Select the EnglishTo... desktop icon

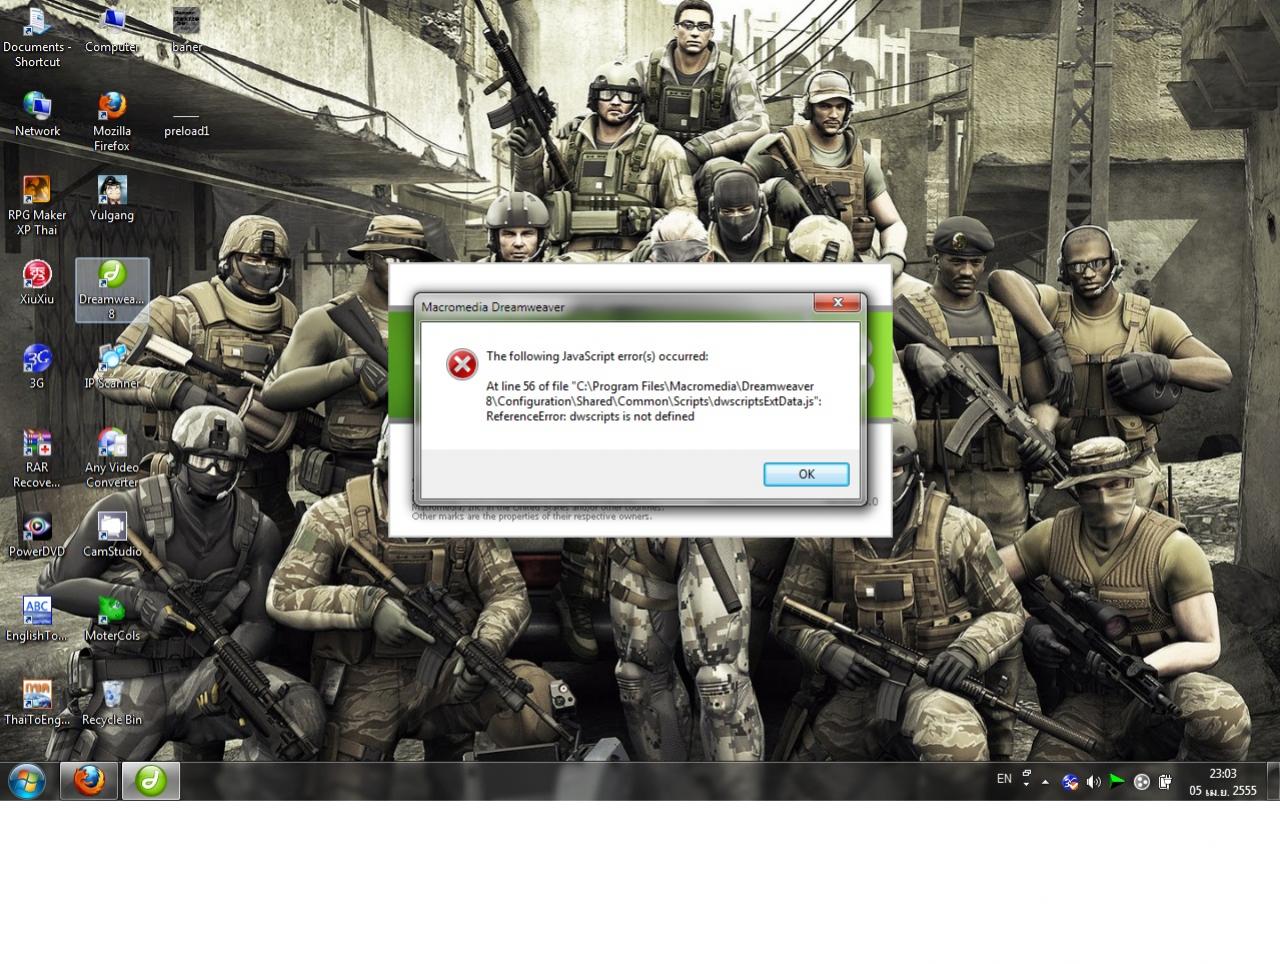[x=37, y=619]
